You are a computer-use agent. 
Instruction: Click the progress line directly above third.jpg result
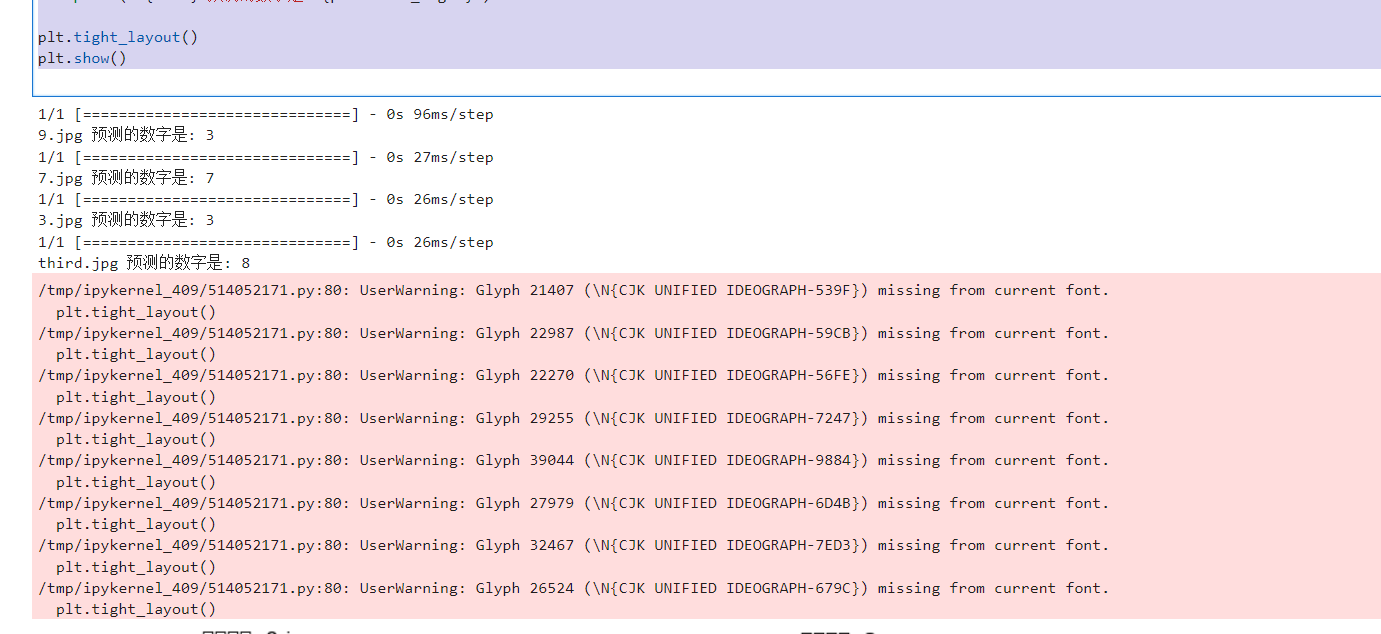point(266,242)
